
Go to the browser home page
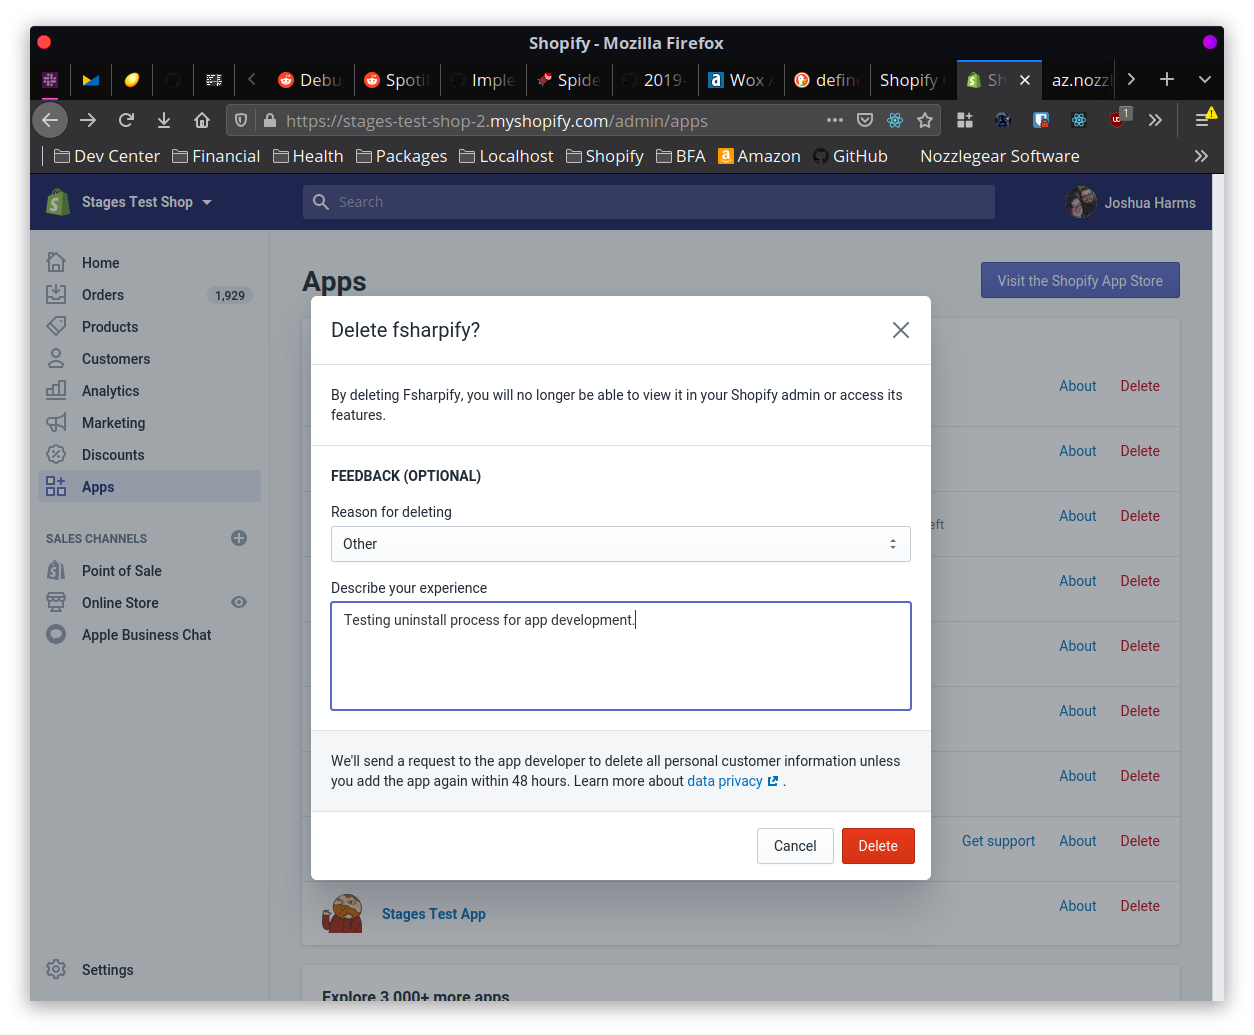[202, 120]
